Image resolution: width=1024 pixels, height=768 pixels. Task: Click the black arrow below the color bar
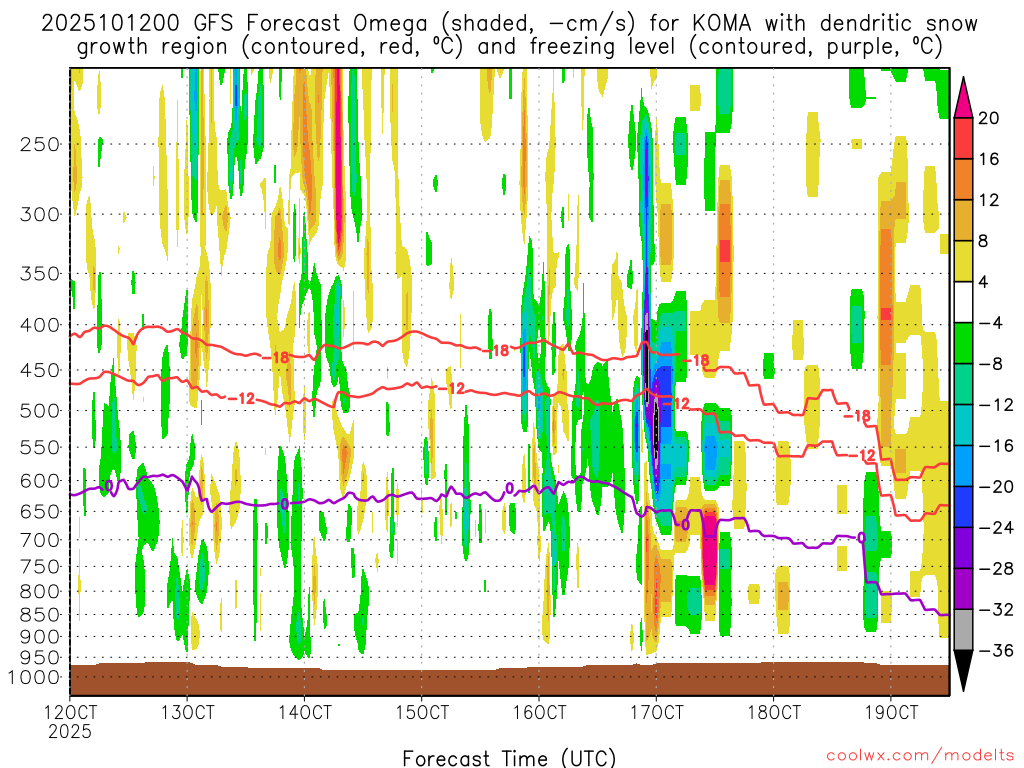pos(964,671)
